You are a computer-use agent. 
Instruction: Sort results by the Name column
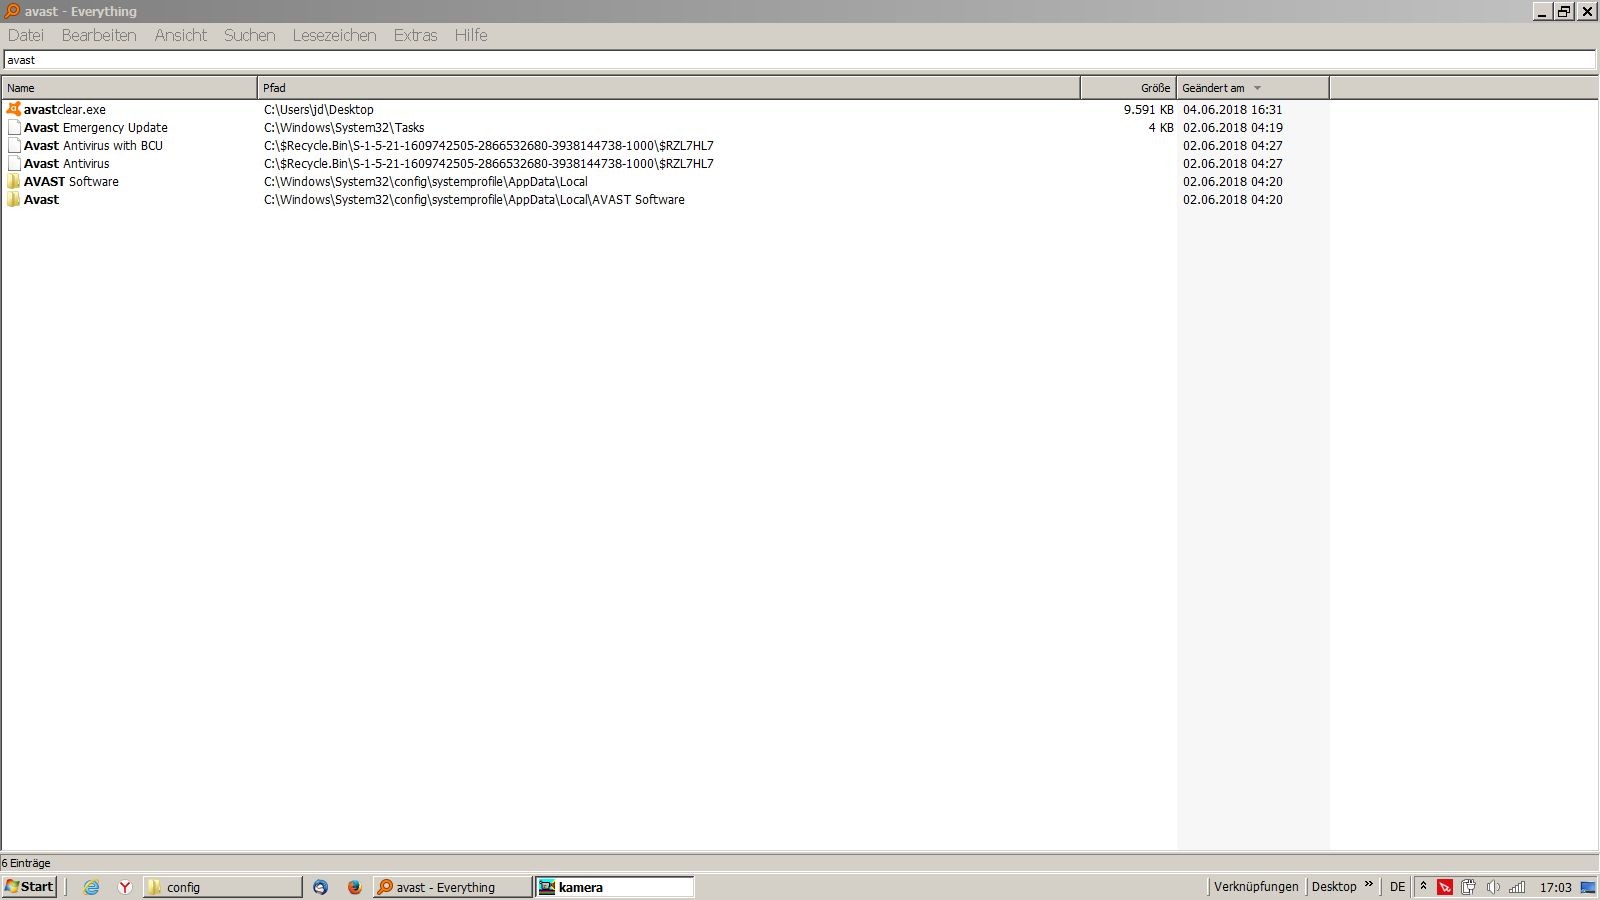tap(129, 88)
